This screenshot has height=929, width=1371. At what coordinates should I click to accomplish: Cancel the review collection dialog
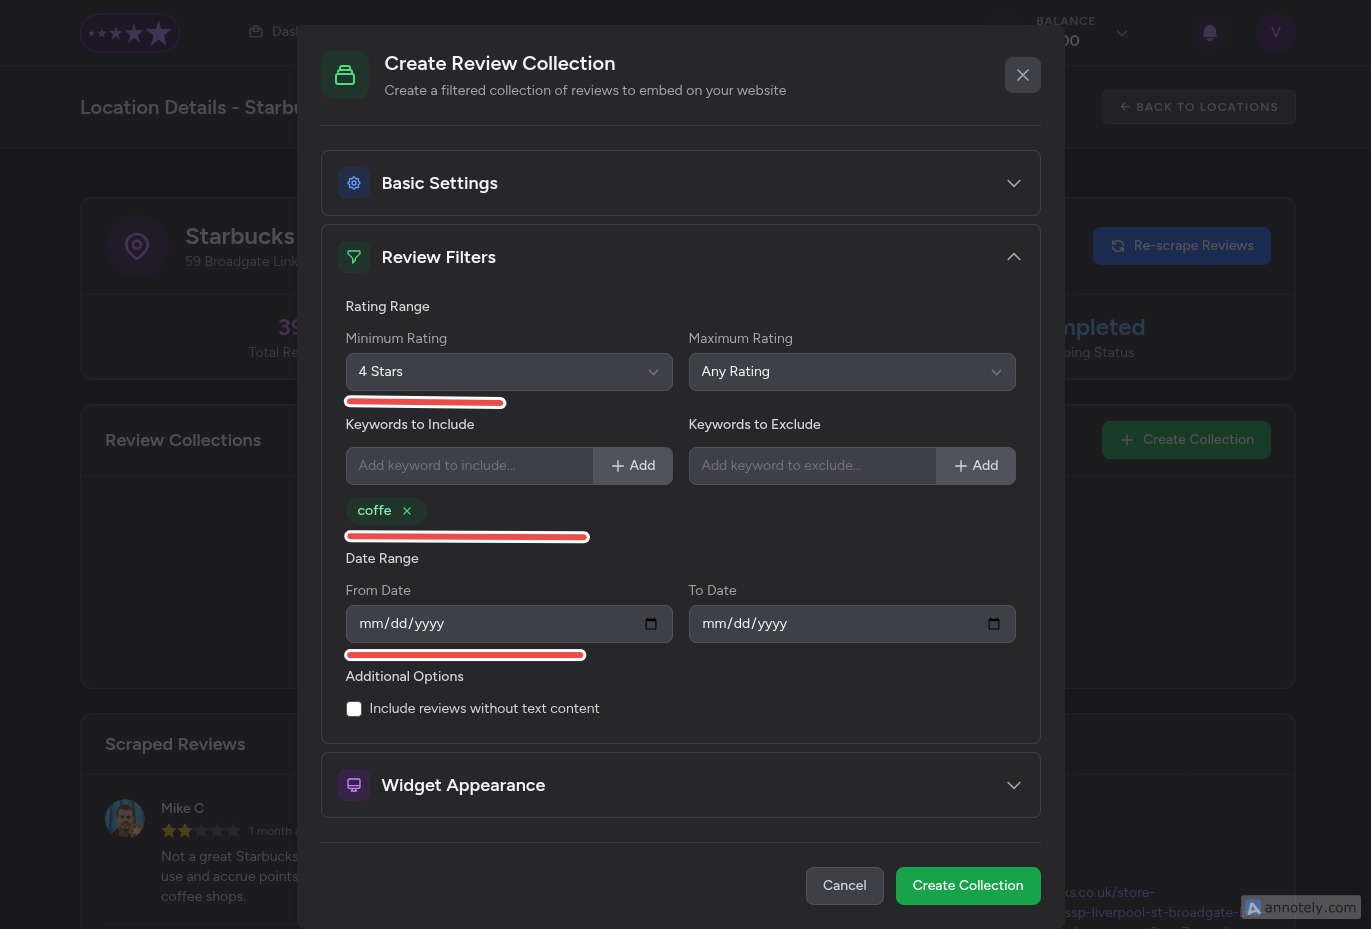point(844,885)
